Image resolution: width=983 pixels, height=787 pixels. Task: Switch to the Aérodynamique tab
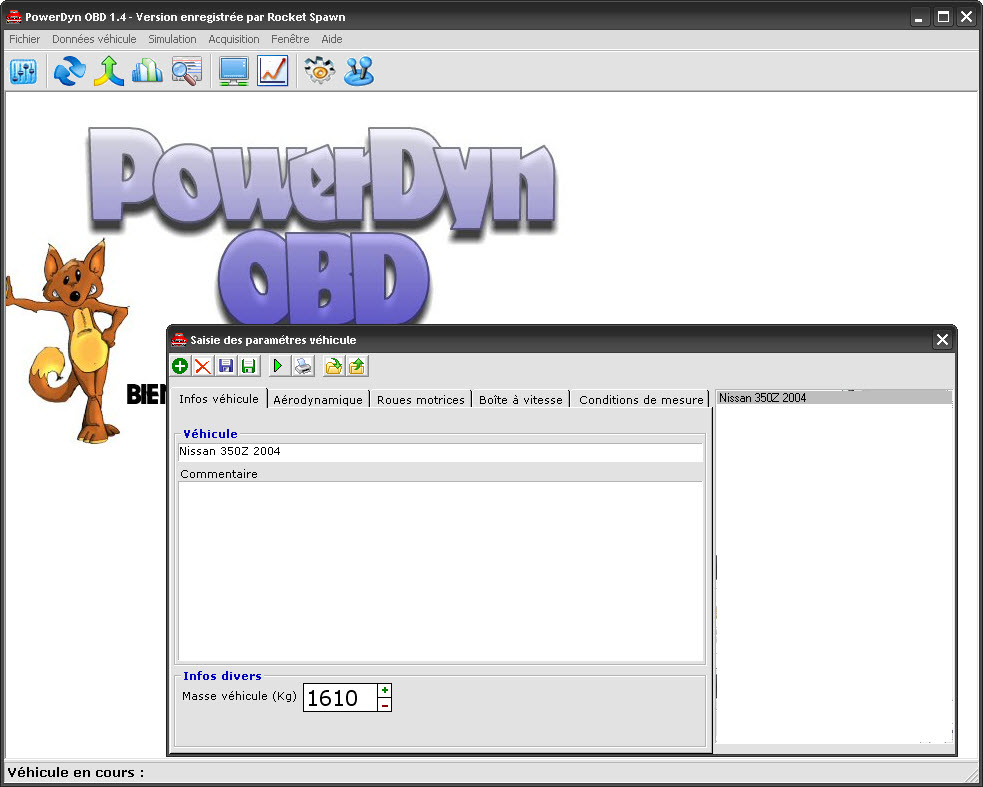point(318,400)
